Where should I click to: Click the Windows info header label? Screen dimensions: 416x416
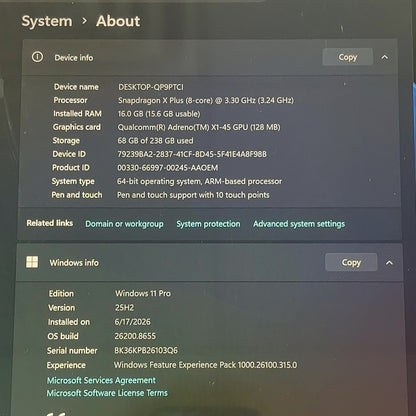click(74, 263)
